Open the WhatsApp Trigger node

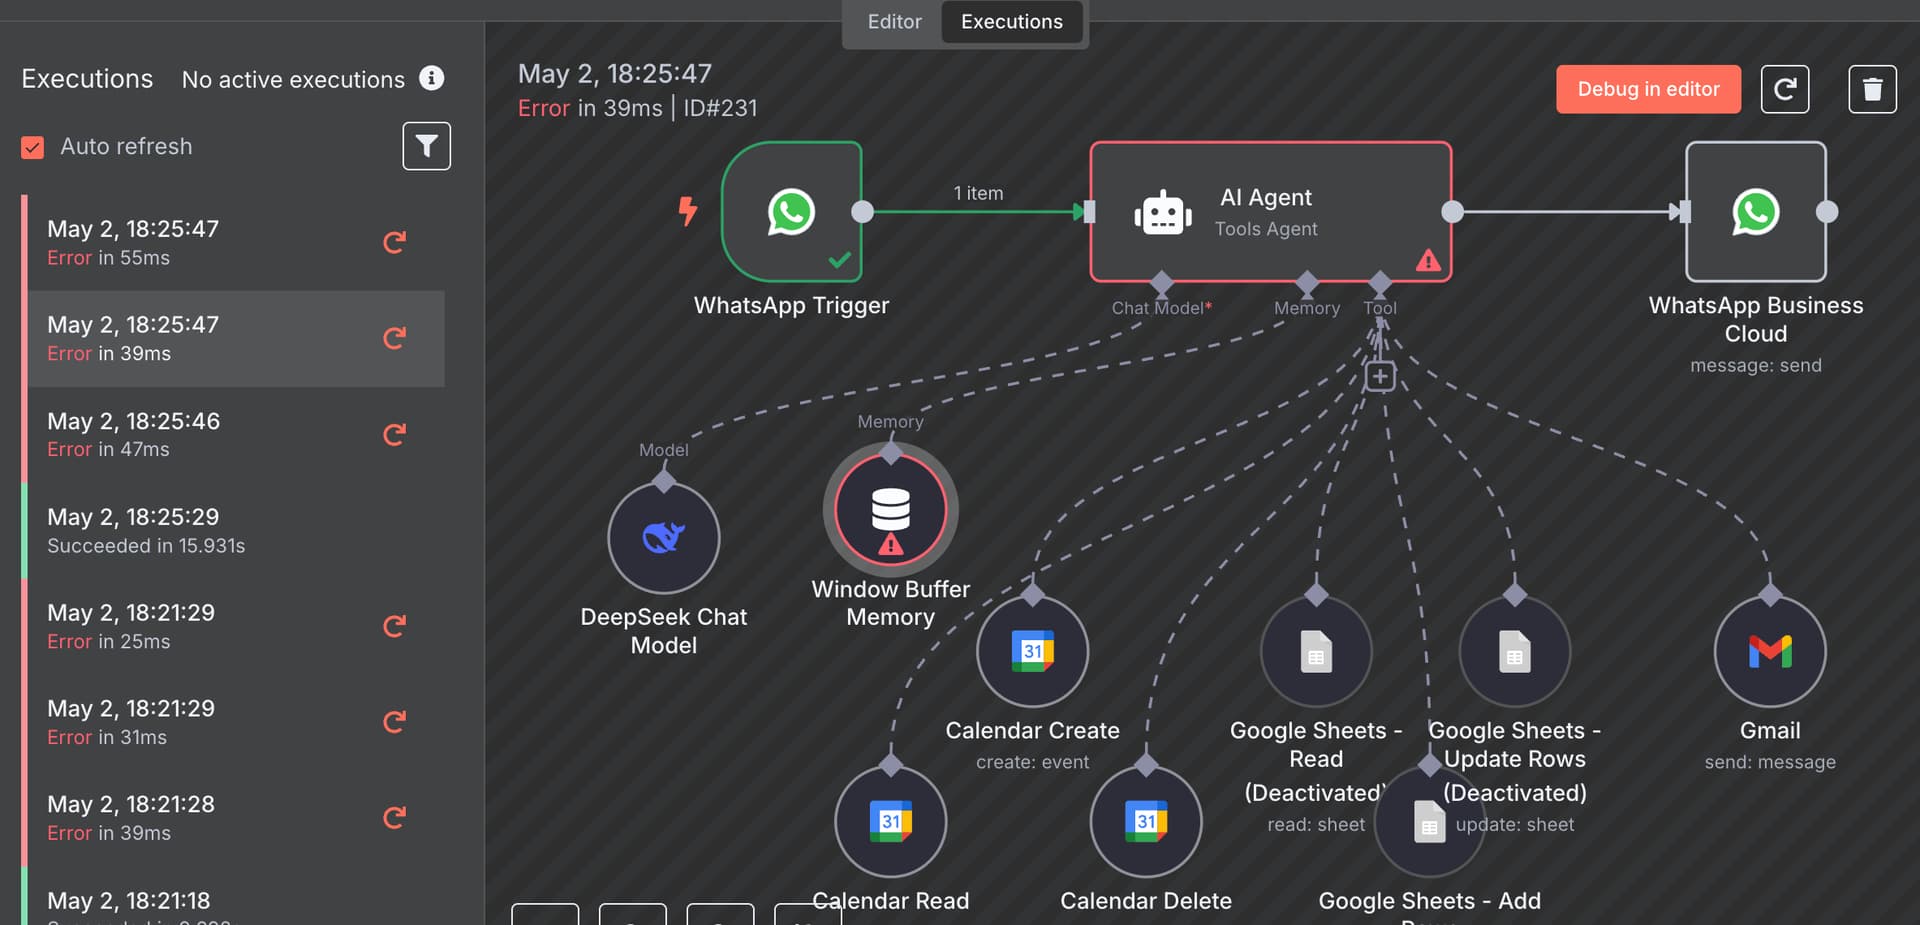click(791, 212)
